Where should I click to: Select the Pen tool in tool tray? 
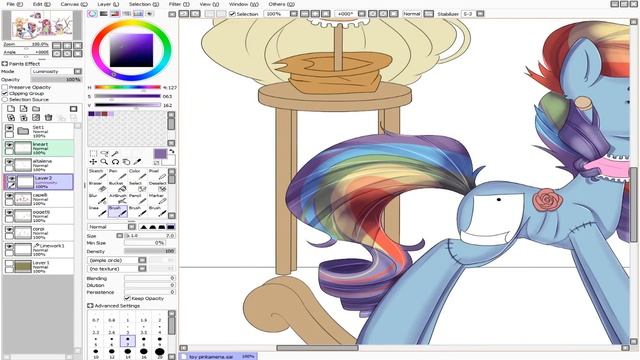(118, 174)
